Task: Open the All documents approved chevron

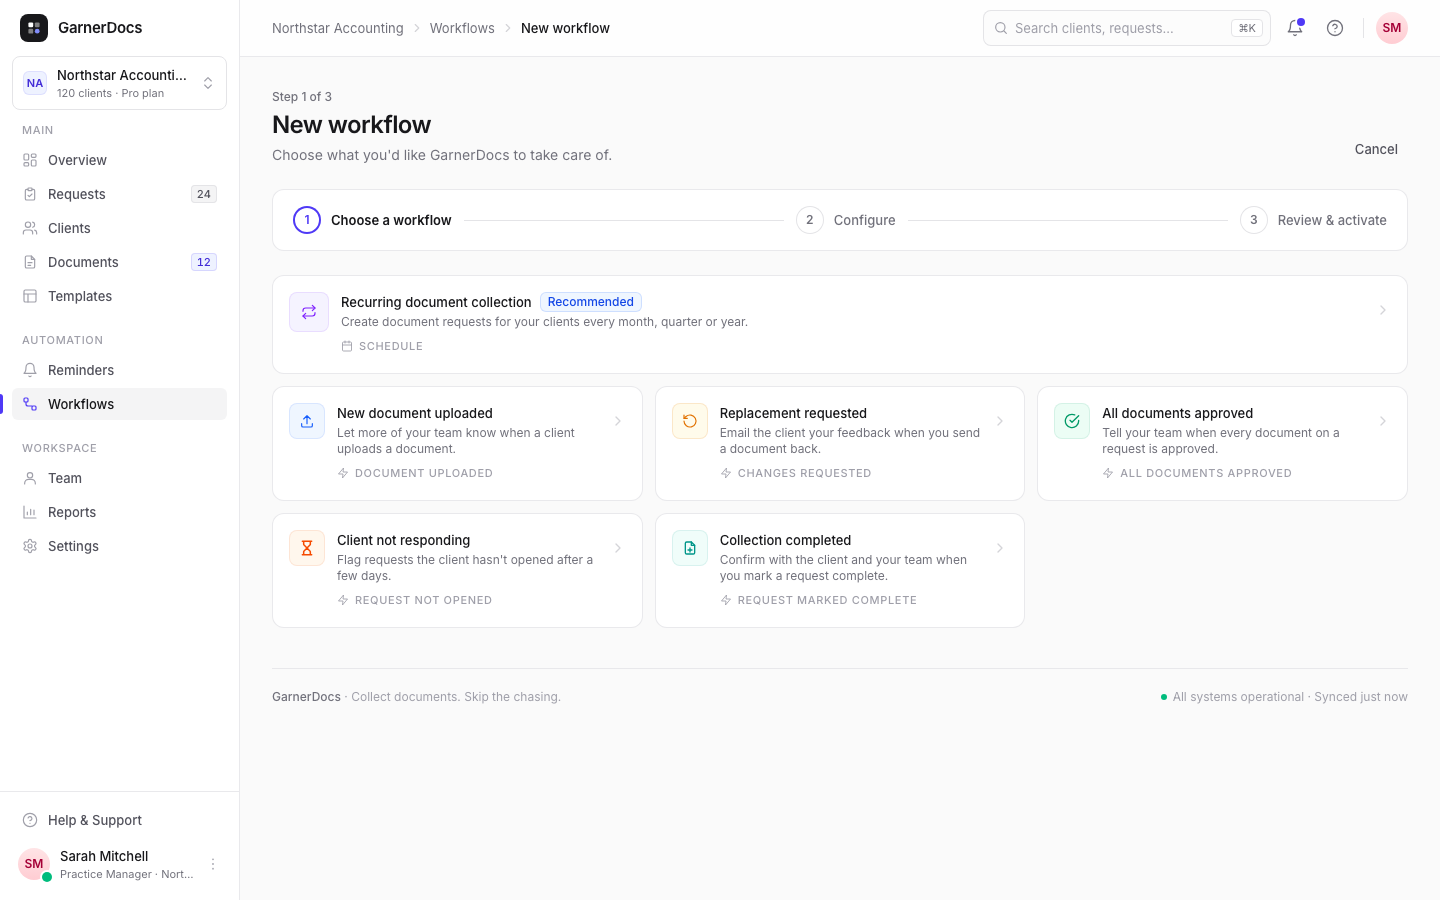Action: click(1383, 421)
